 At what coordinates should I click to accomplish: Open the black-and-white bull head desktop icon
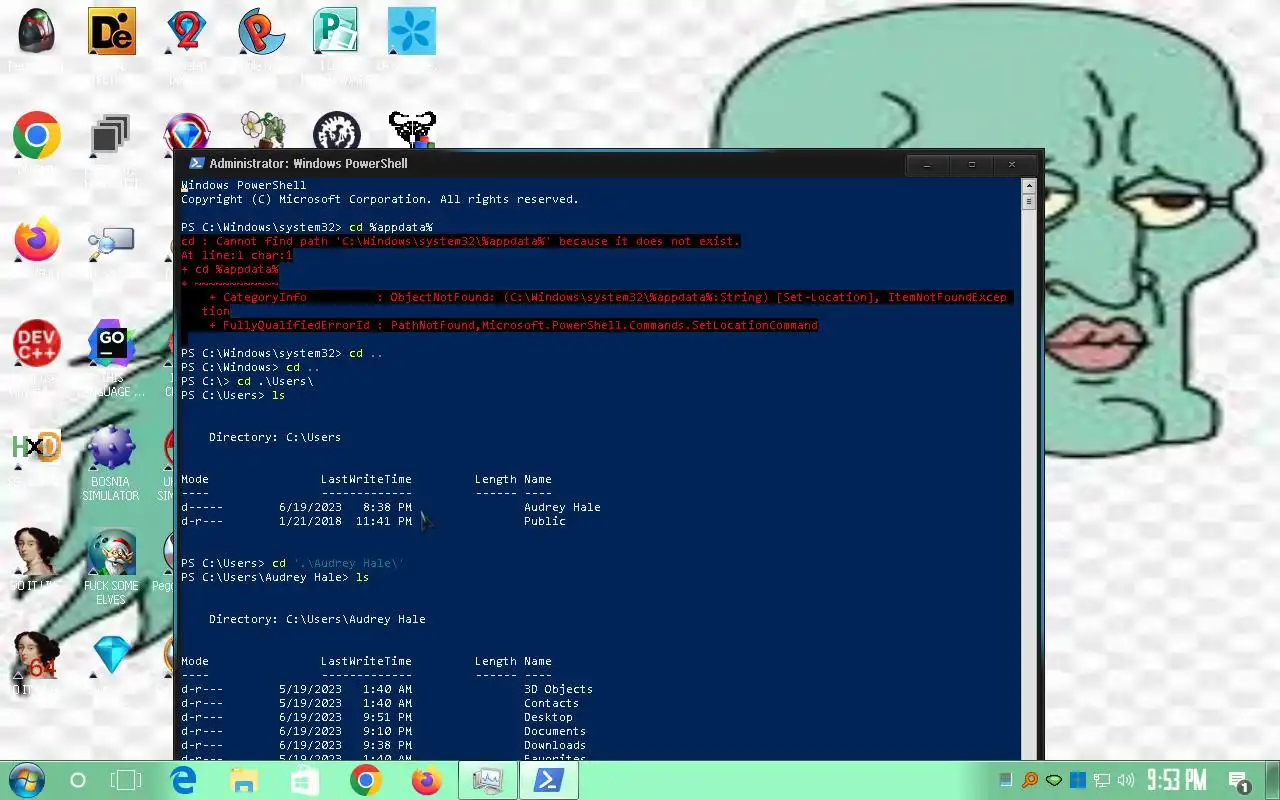point(411,129)
